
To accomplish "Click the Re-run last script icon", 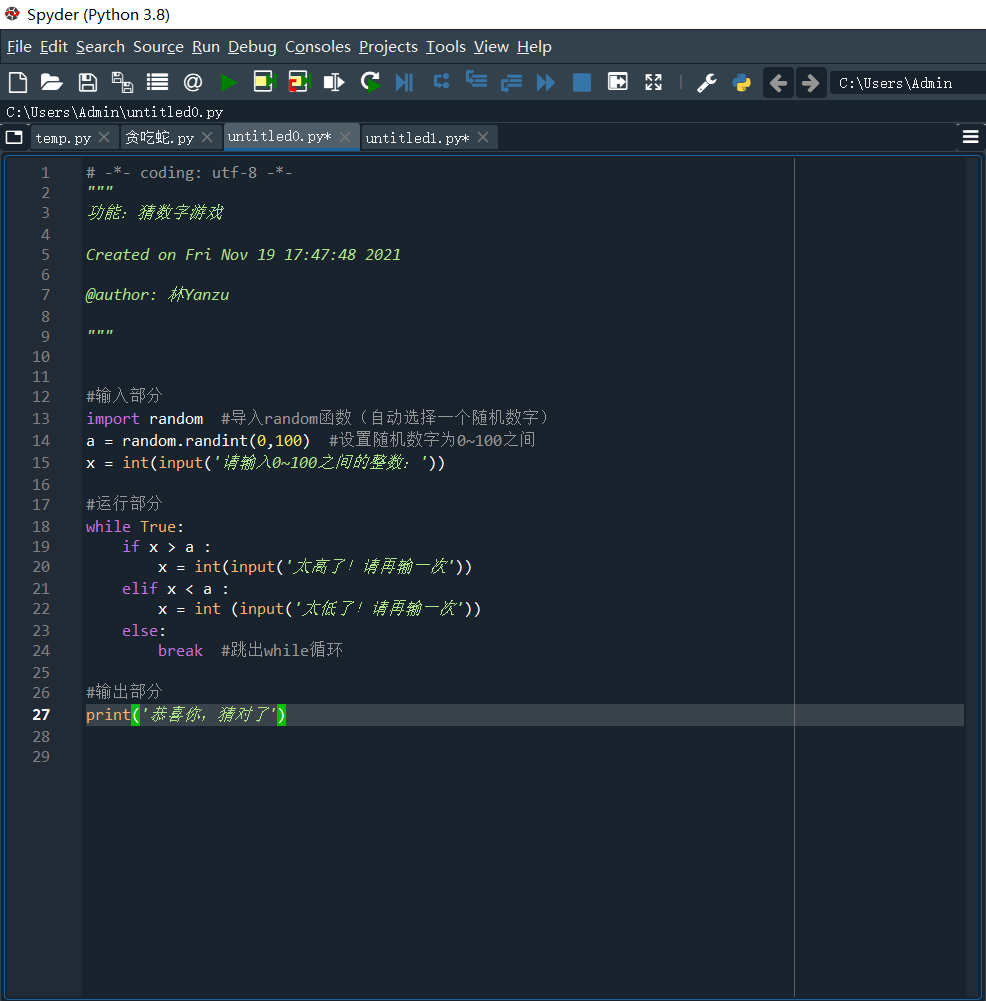I will click(x=370, y=83).
